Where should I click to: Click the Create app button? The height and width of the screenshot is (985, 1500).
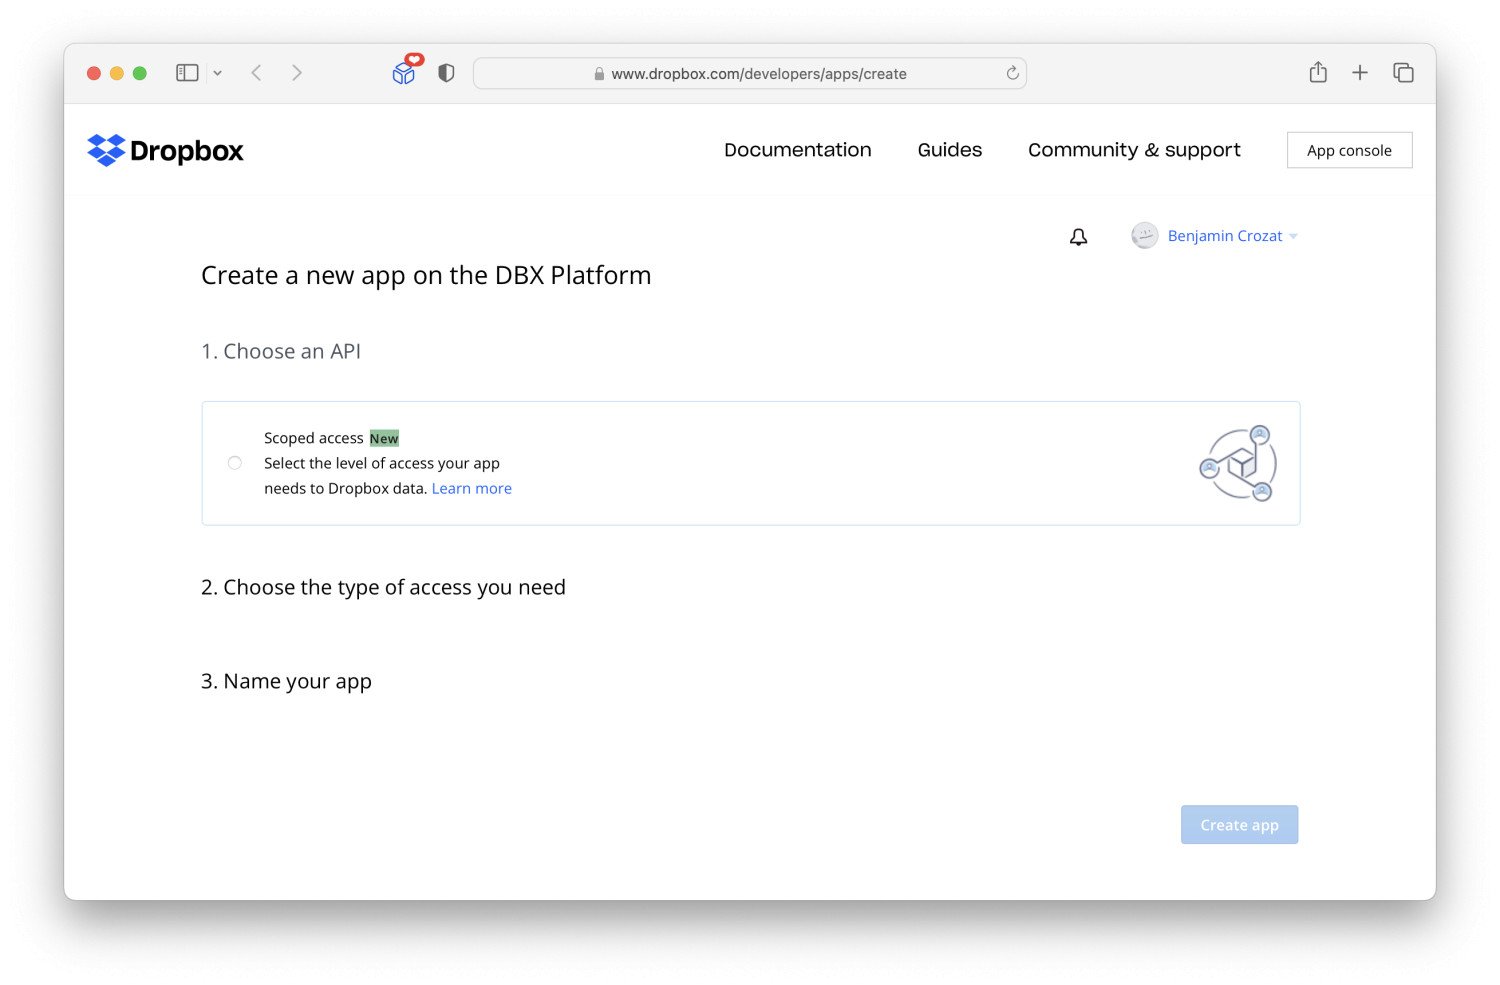click(1239, 825)
